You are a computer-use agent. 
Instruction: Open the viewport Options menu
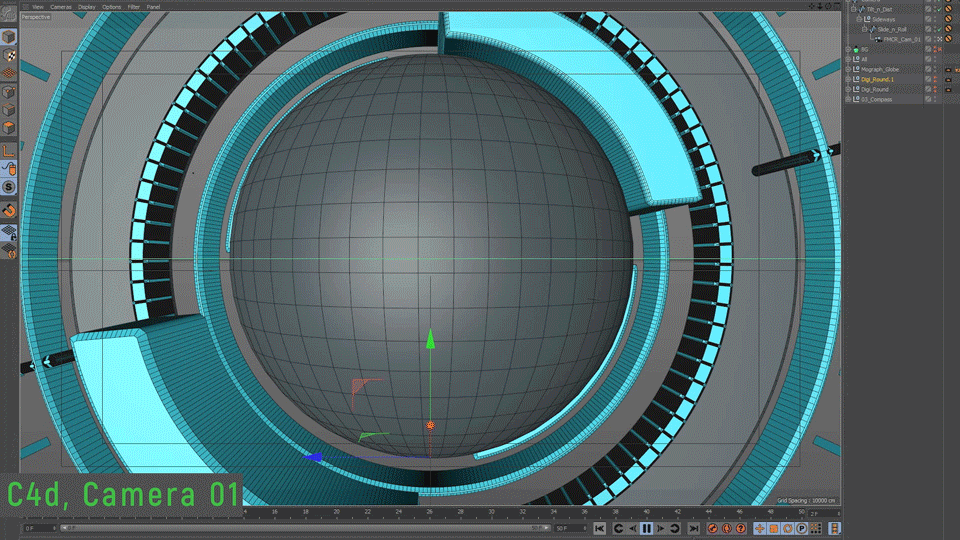click(111, 7)
